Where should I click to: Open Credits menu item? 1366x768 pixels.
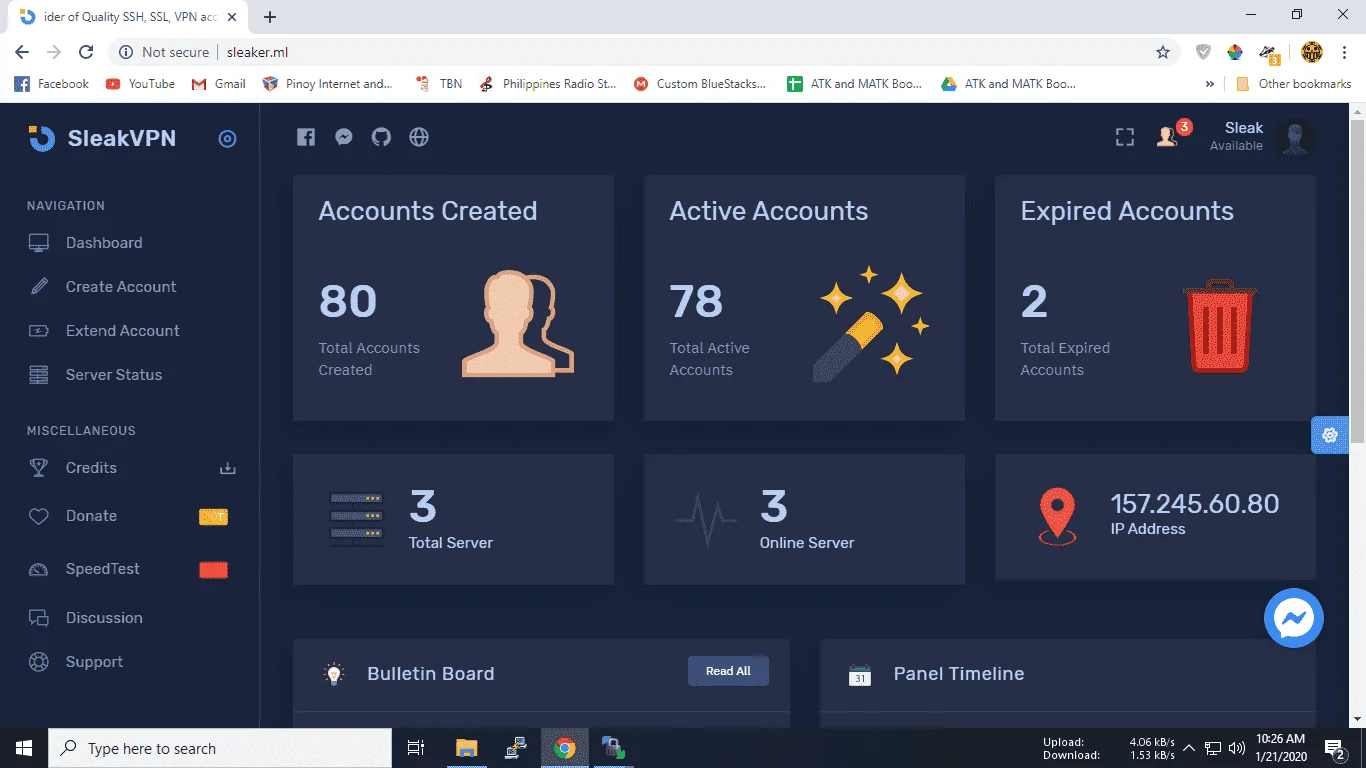91,468
